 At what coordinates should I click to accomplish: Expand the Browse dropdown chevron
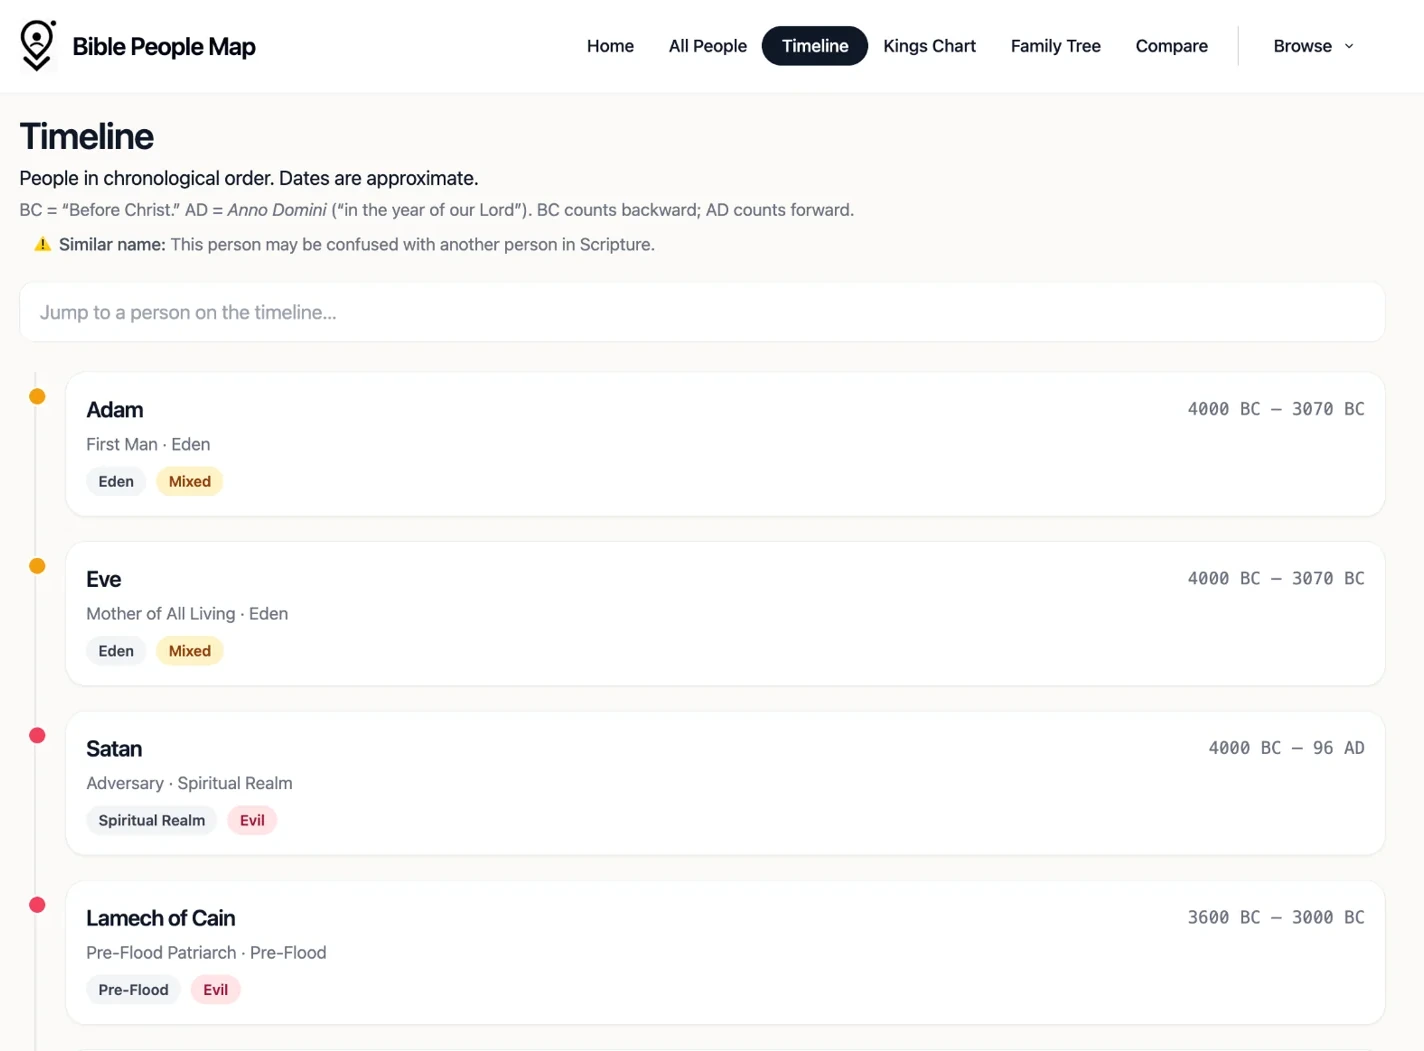(x=1349, y=46)
